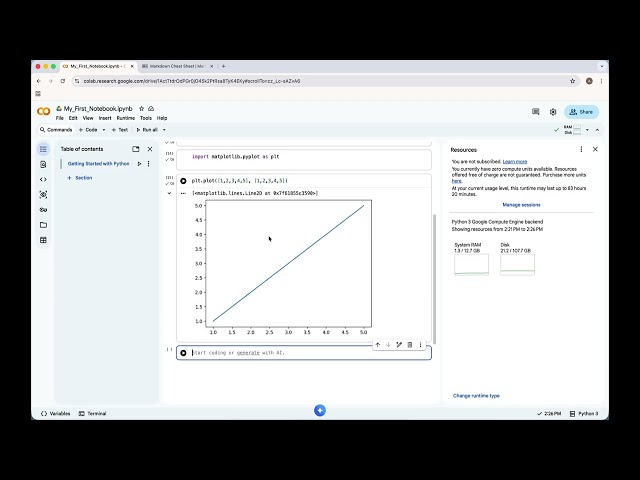This screenshot has width=640, height=480.
Task: Add a new Section in contents
Action: 80,178
